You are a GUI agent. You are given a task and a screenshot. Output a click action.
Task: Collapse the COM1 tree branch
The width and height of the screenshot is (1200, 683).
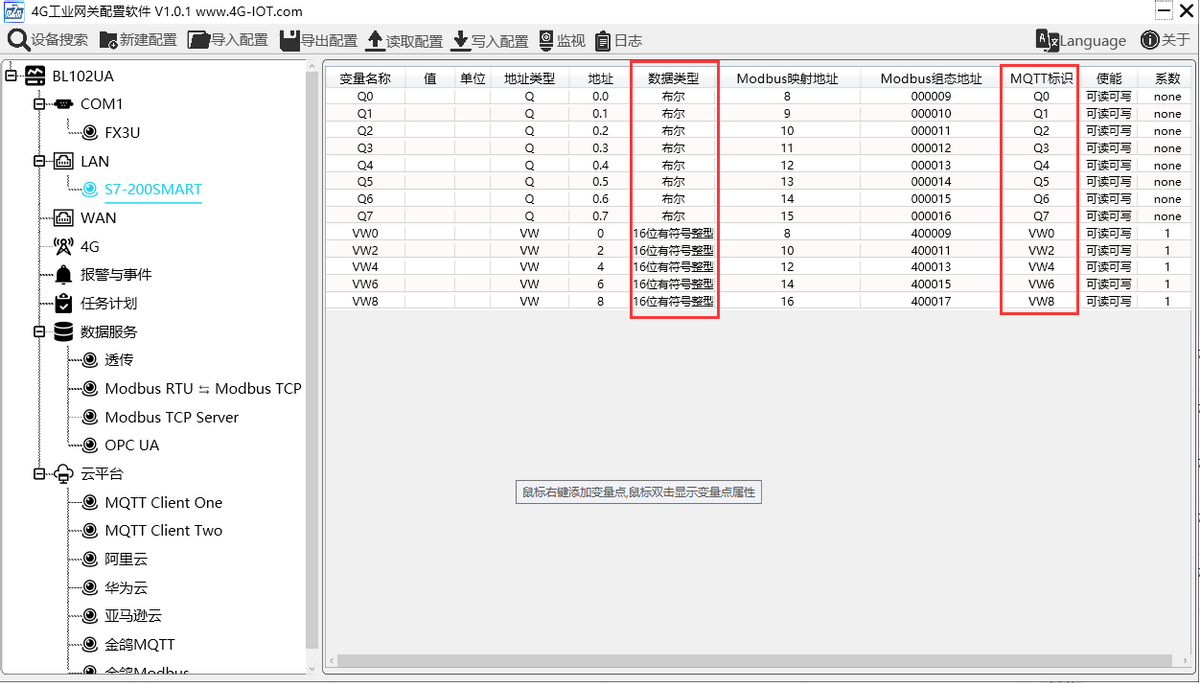click(x=39, y=104)
